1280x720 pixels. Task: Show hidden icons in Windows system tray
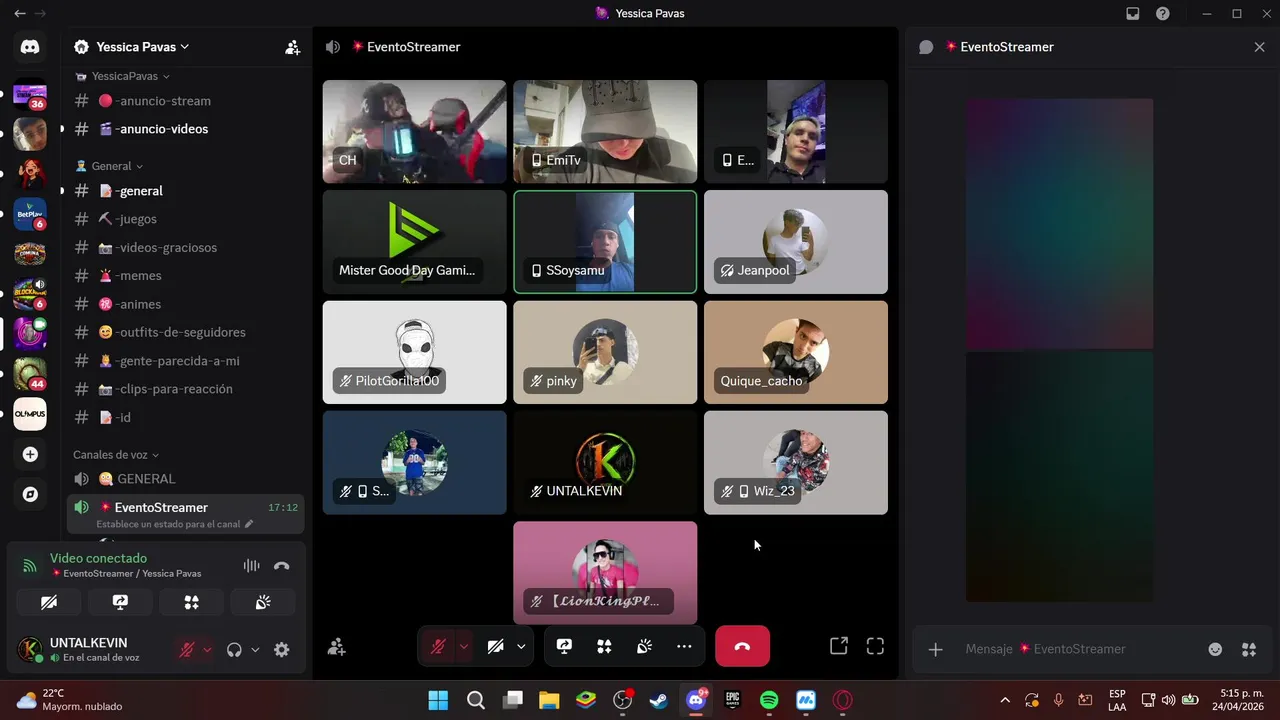[1005, 700]
